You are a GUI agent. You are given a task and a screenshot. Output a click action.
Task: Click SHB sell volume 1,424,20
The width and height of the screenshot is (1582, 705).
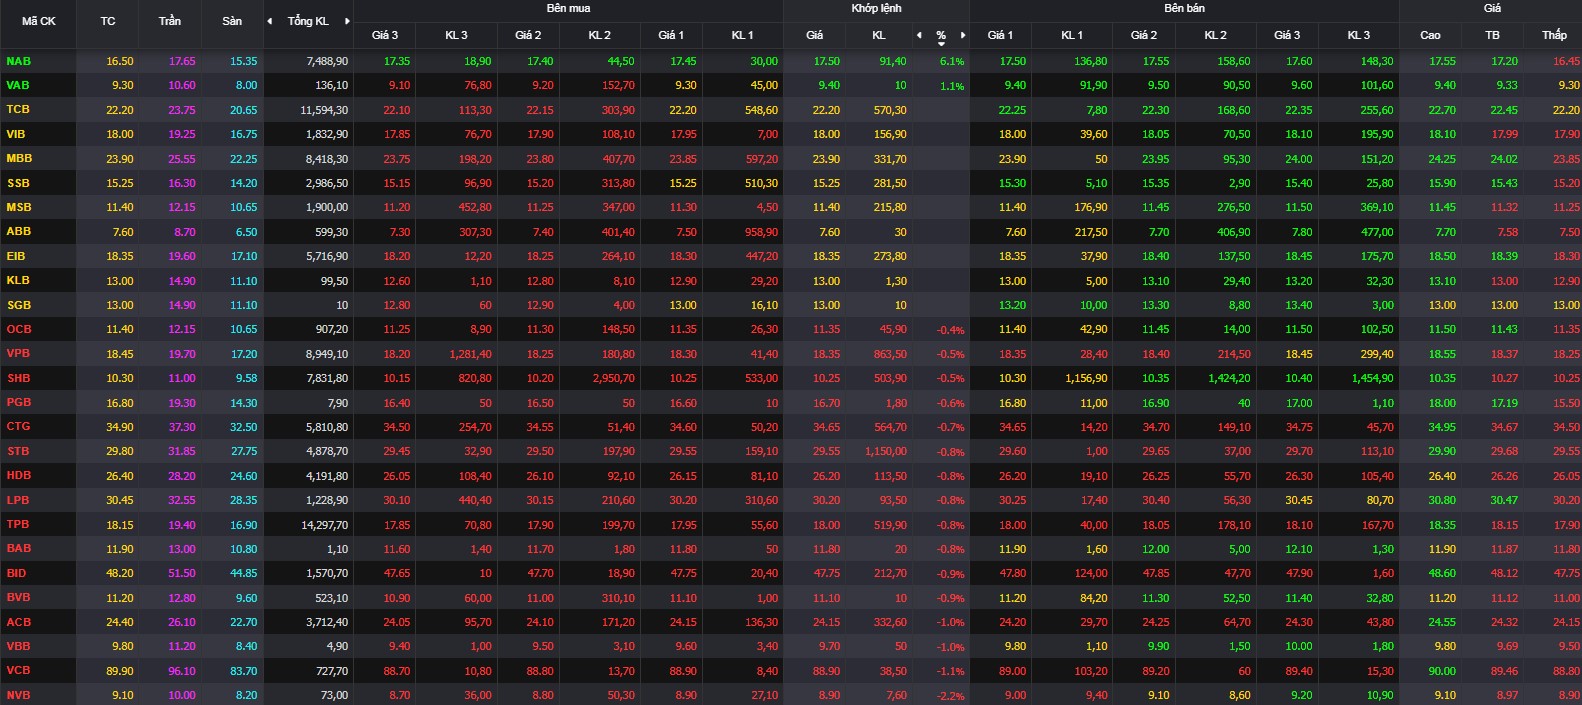[1229, 379]
